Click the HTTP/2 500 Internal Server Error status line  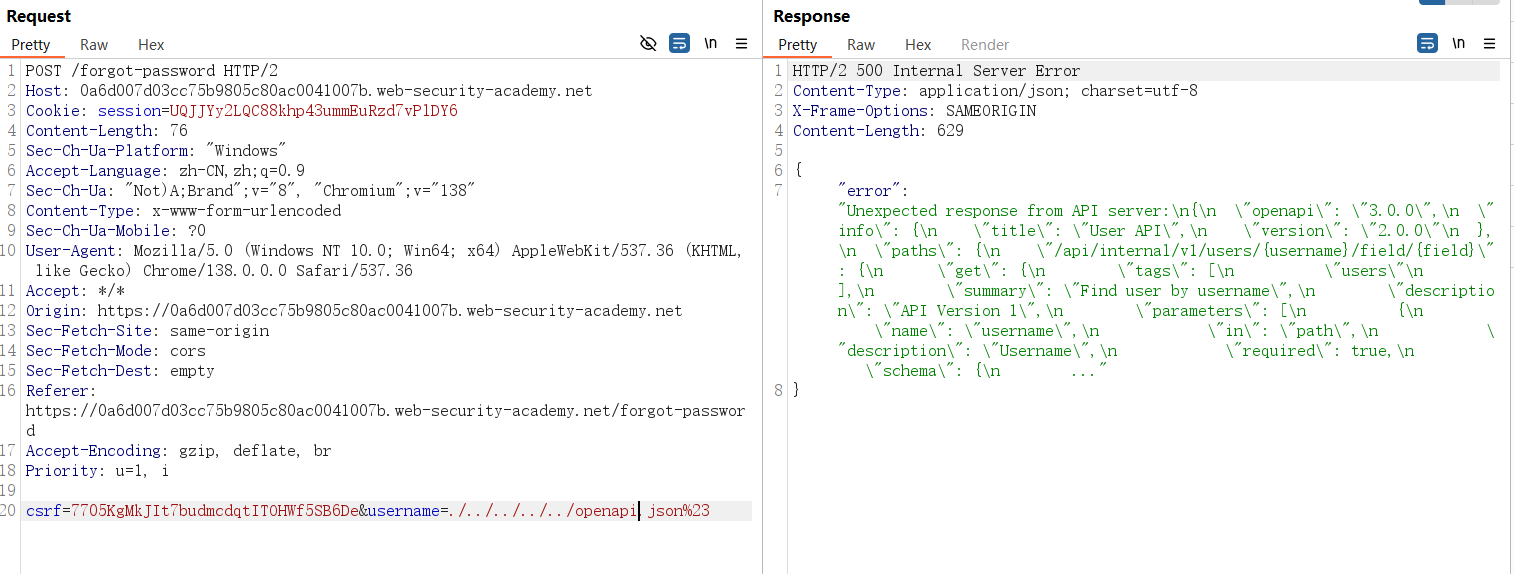tap(936, 71)
